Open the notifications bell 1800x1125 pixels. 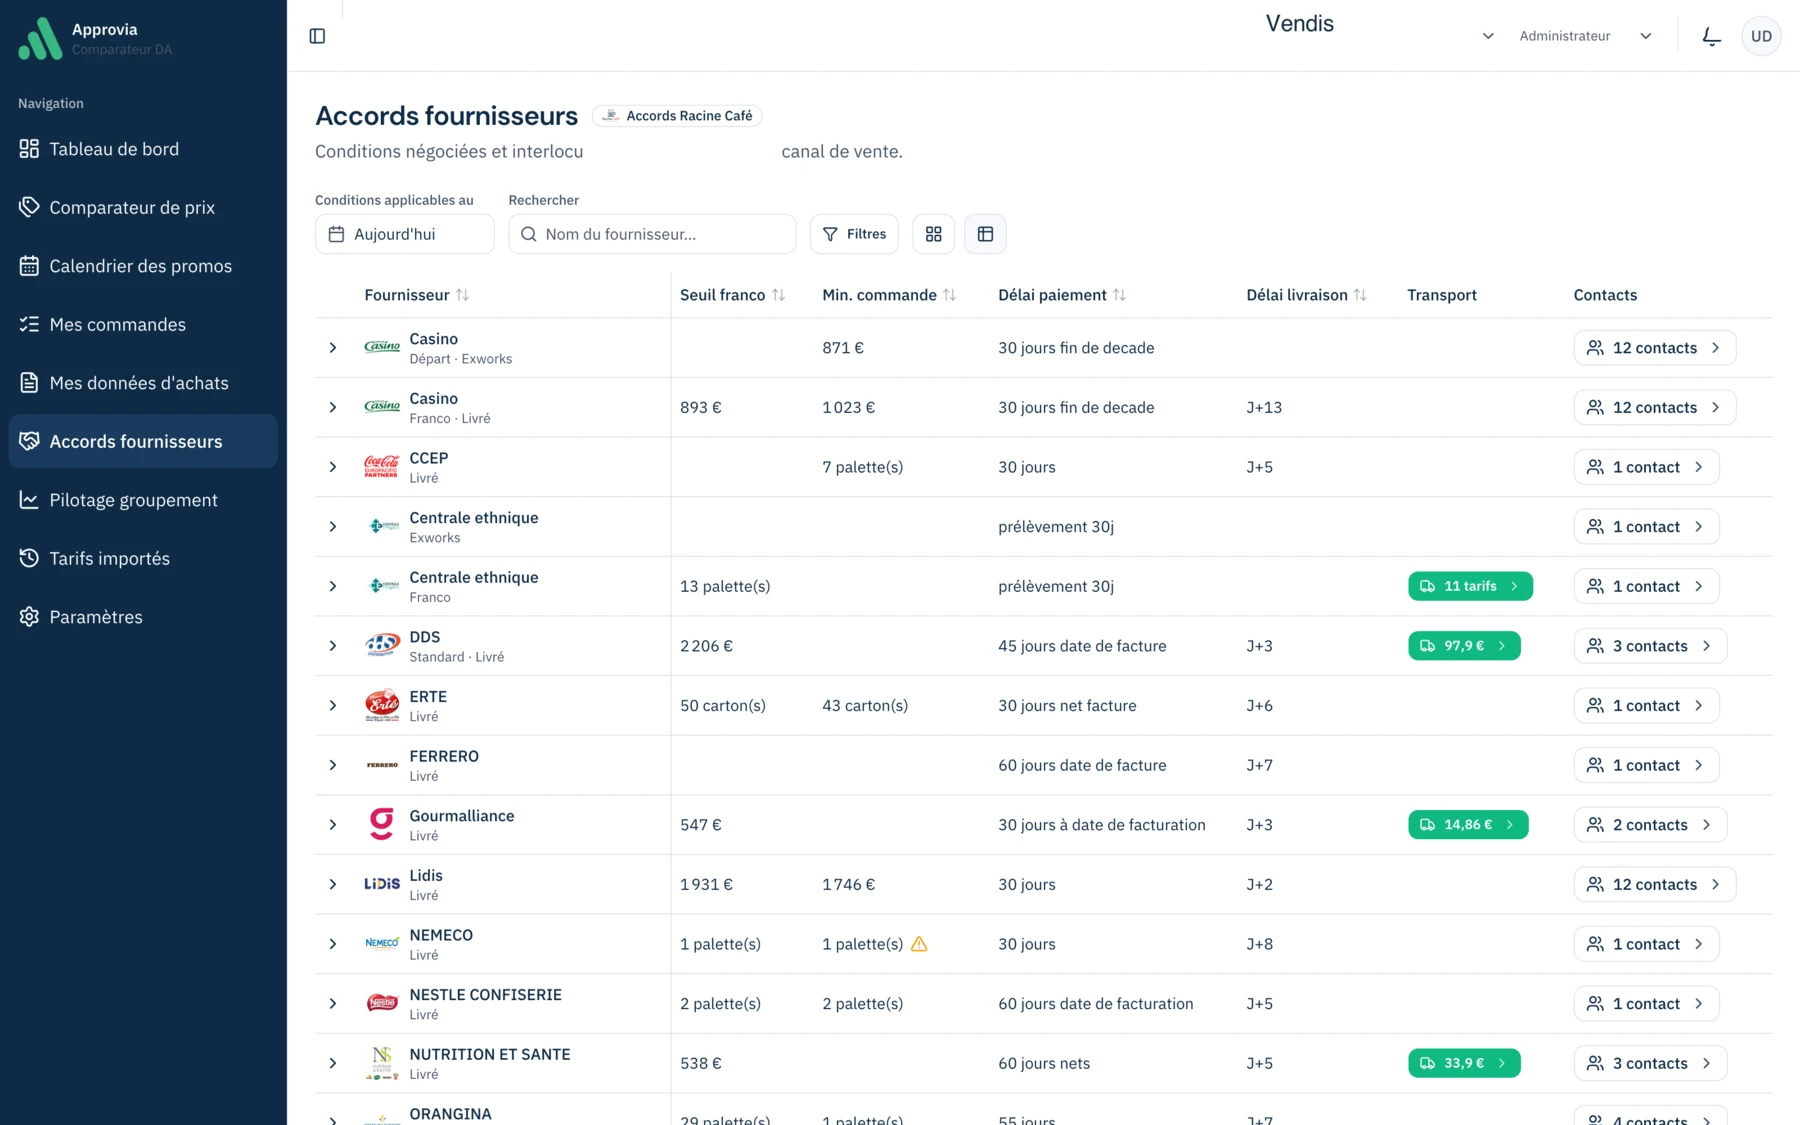[1711, 36]
